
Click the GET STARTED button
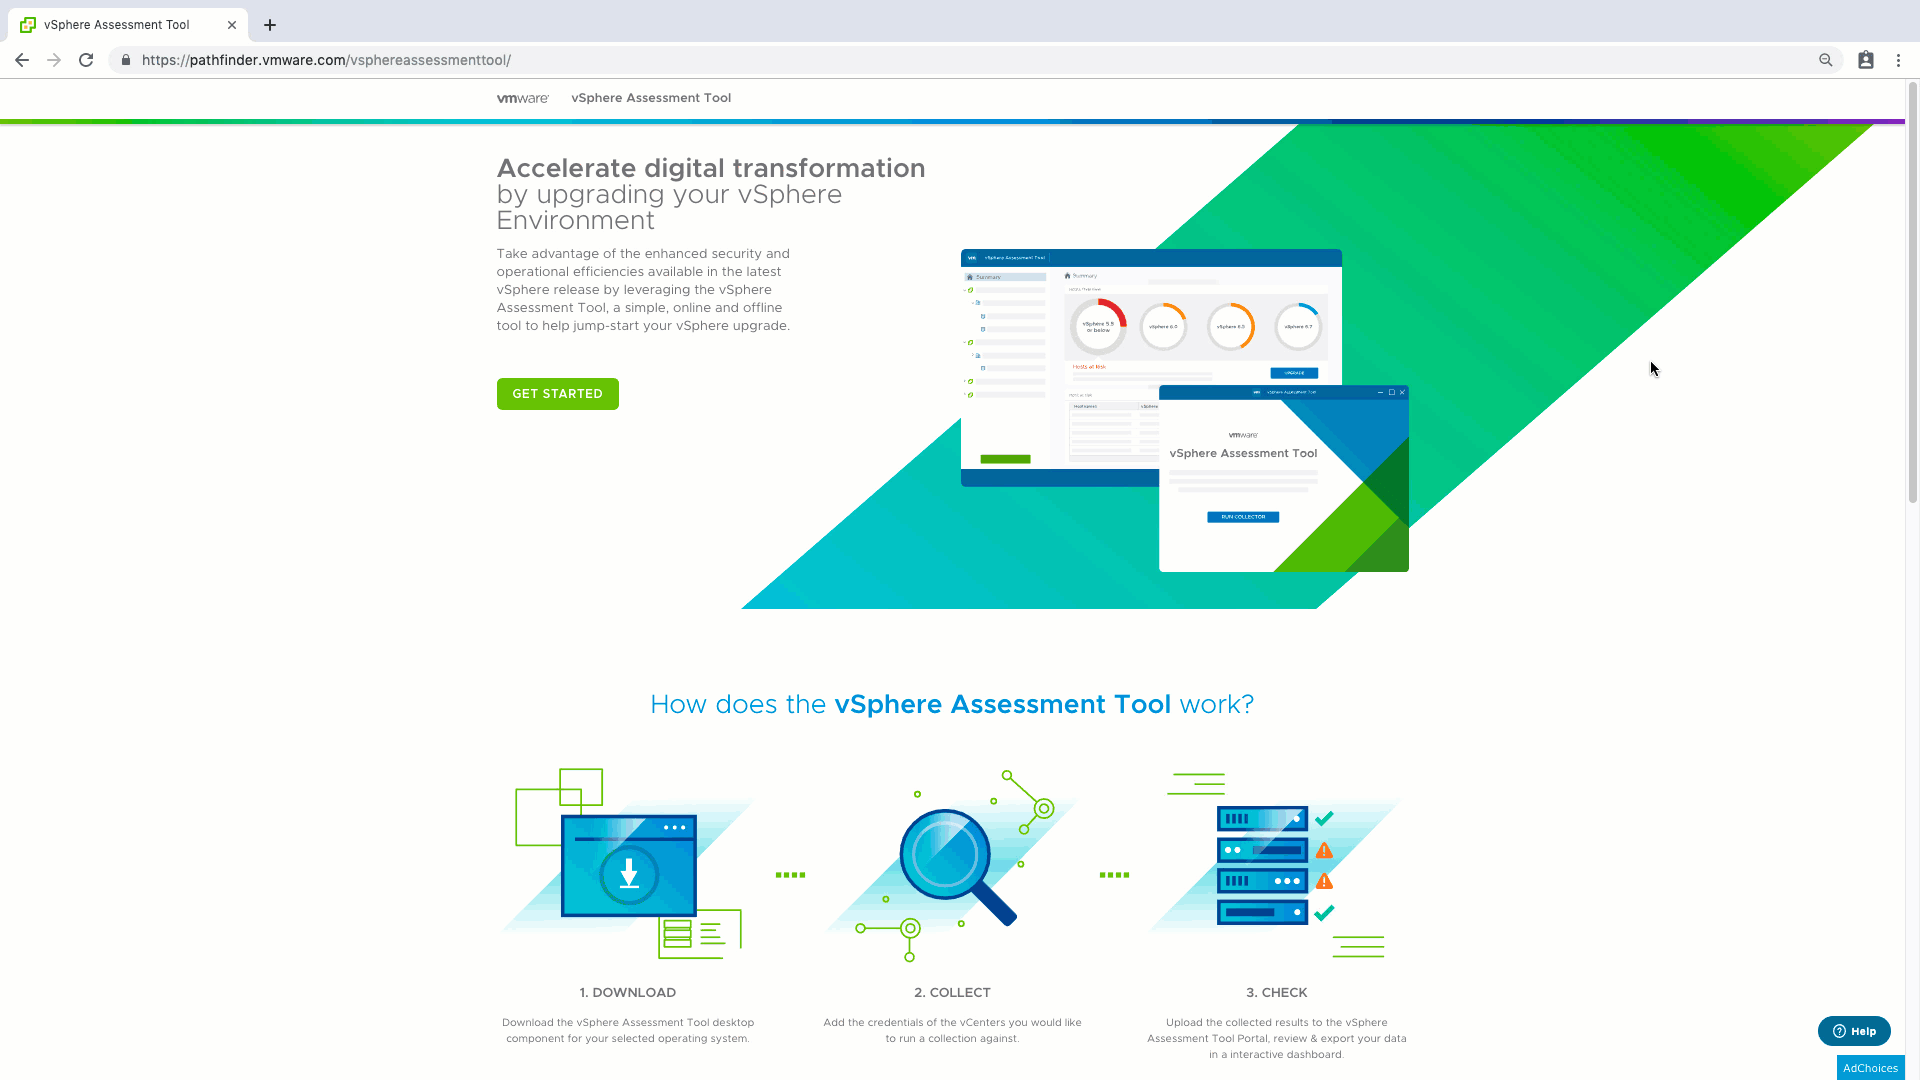click(x=557, y=394)
